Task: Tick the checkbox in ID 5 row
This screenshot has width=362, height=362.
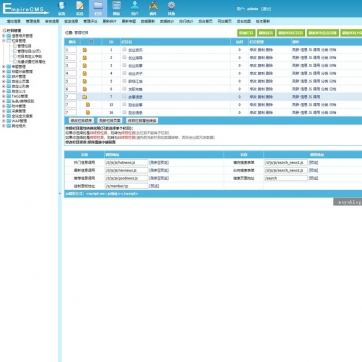Action: pyautogui.click(x=124, y=81)
